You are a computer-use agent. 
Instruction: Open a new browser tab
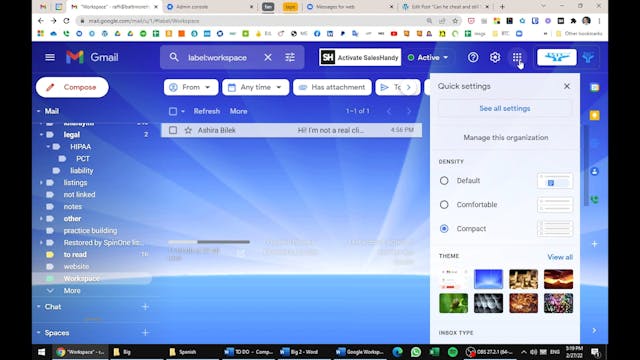point(502,7)
